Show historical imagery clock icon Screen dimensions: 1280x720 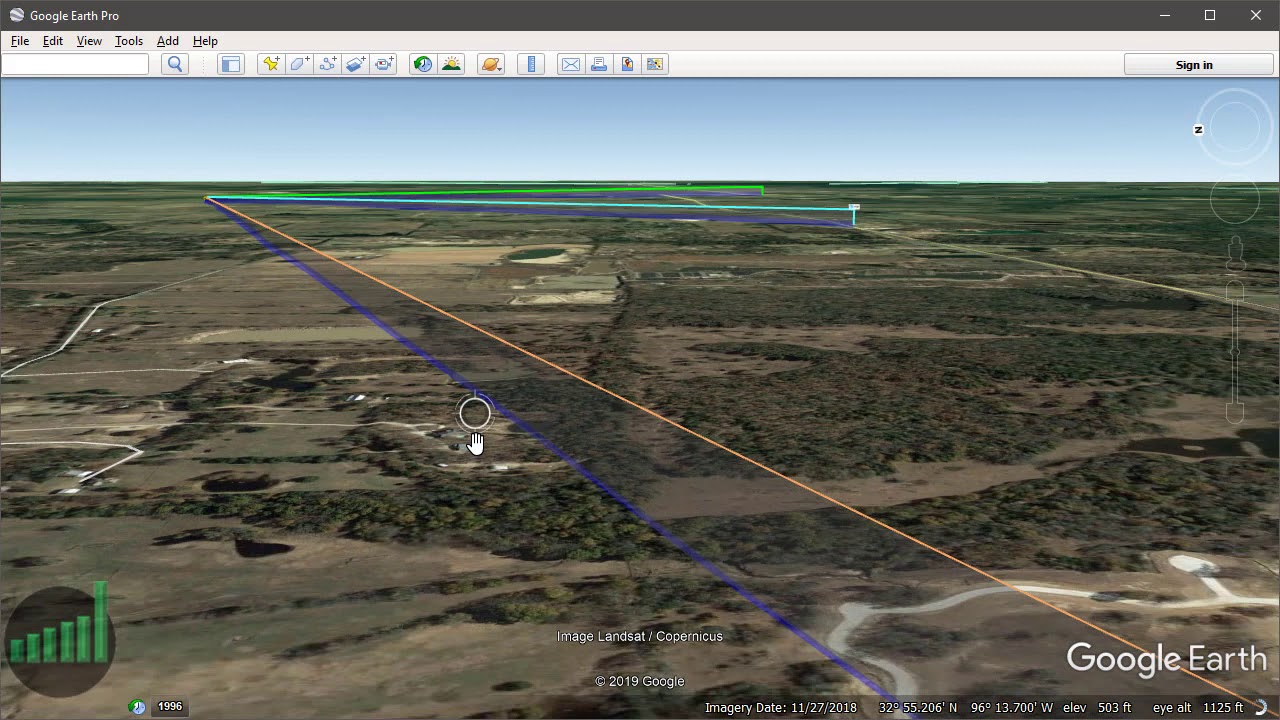pyautogui.click(x=423, y=64)
